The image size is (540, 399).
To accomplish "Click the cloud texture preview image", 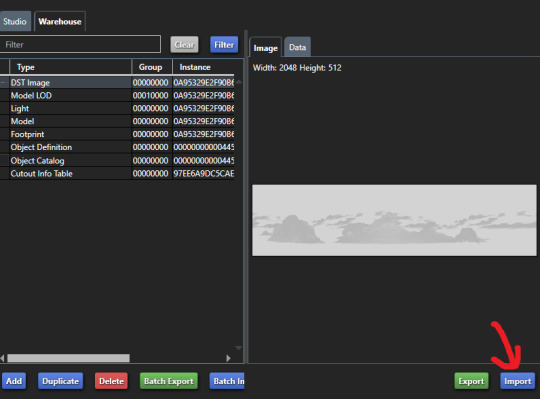I will (394, 220).
